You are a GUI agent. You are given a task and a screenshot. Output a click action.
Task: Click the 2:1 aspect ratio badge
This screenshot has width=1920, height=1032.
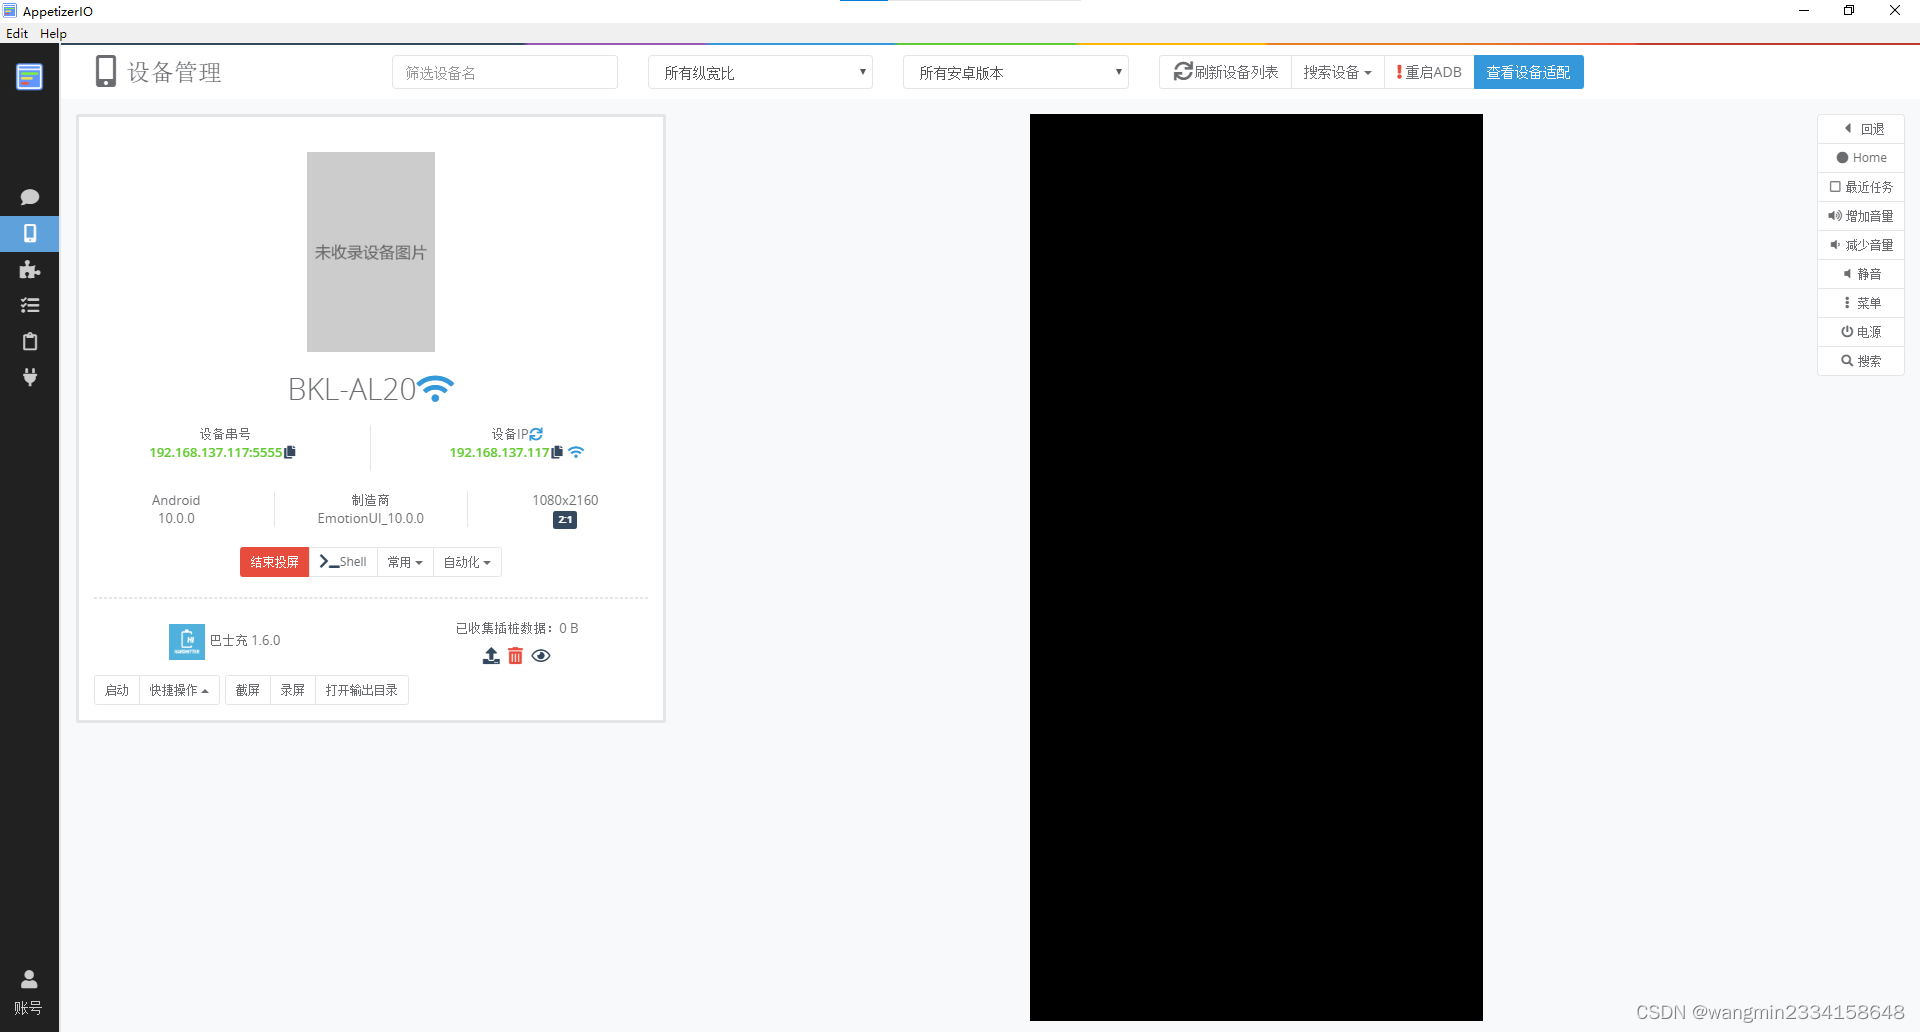(565, 520)
